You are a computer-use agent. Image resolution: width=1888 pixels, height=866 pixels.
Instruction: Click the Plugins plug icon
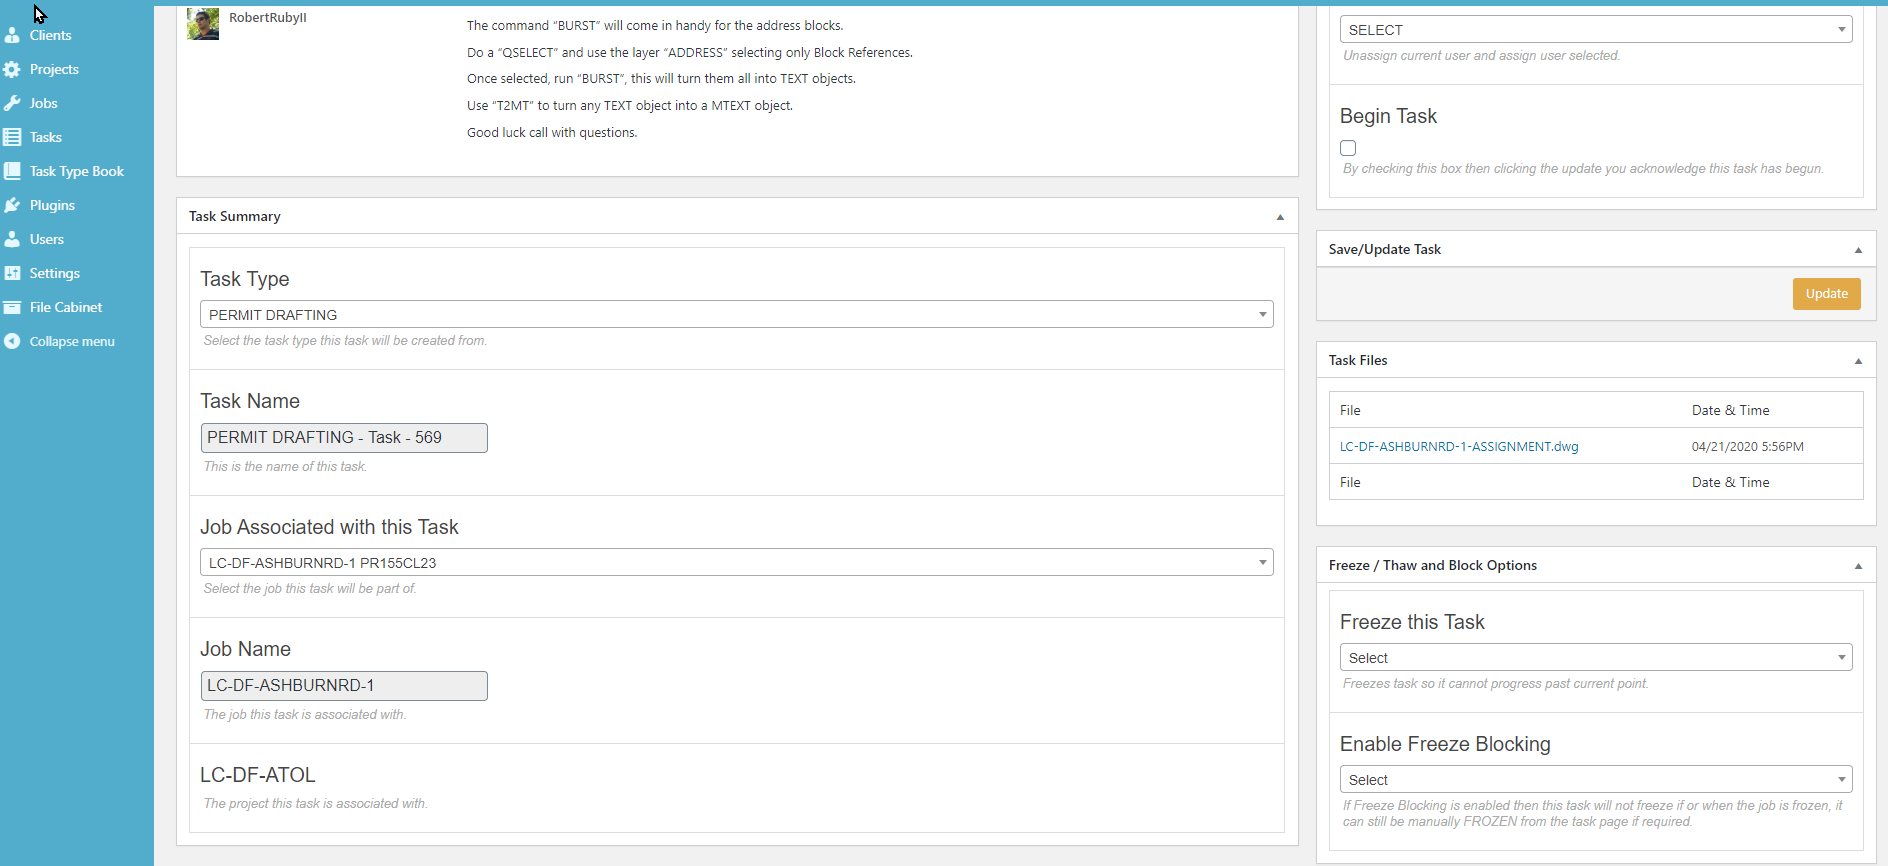12,205
